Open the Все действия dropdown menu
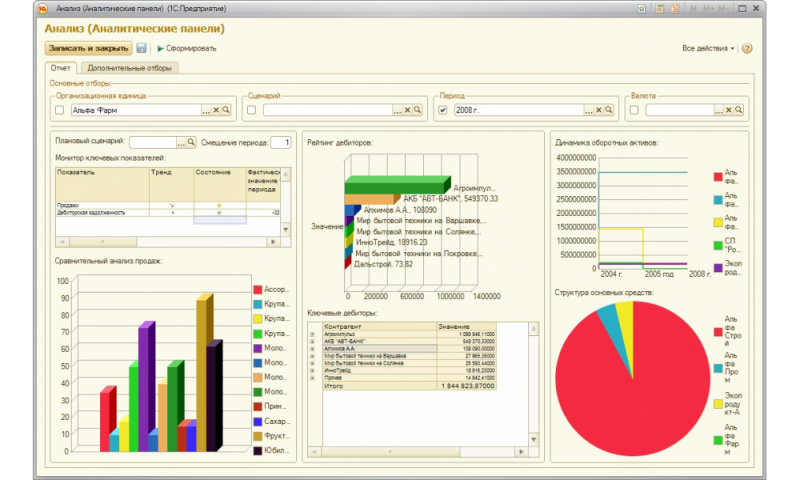Screen dimensions: 800x480 tap(708, 48)
